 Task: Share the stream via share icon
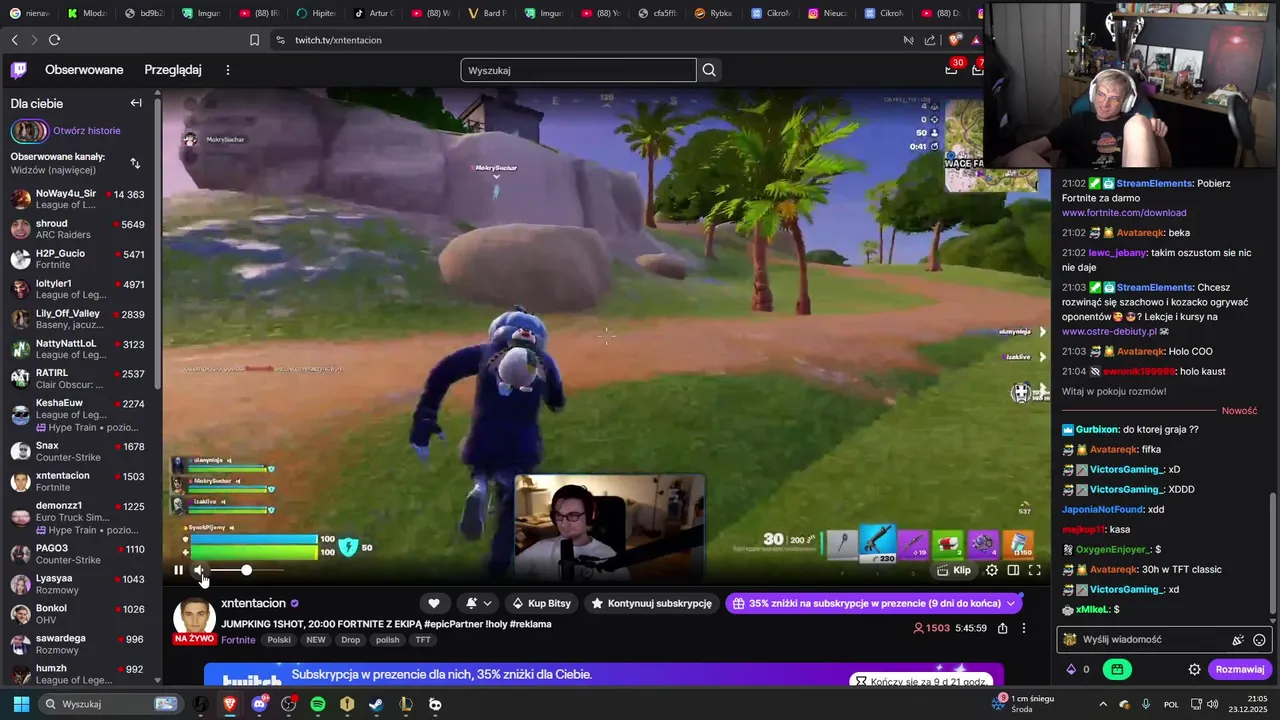[1002, 628]
